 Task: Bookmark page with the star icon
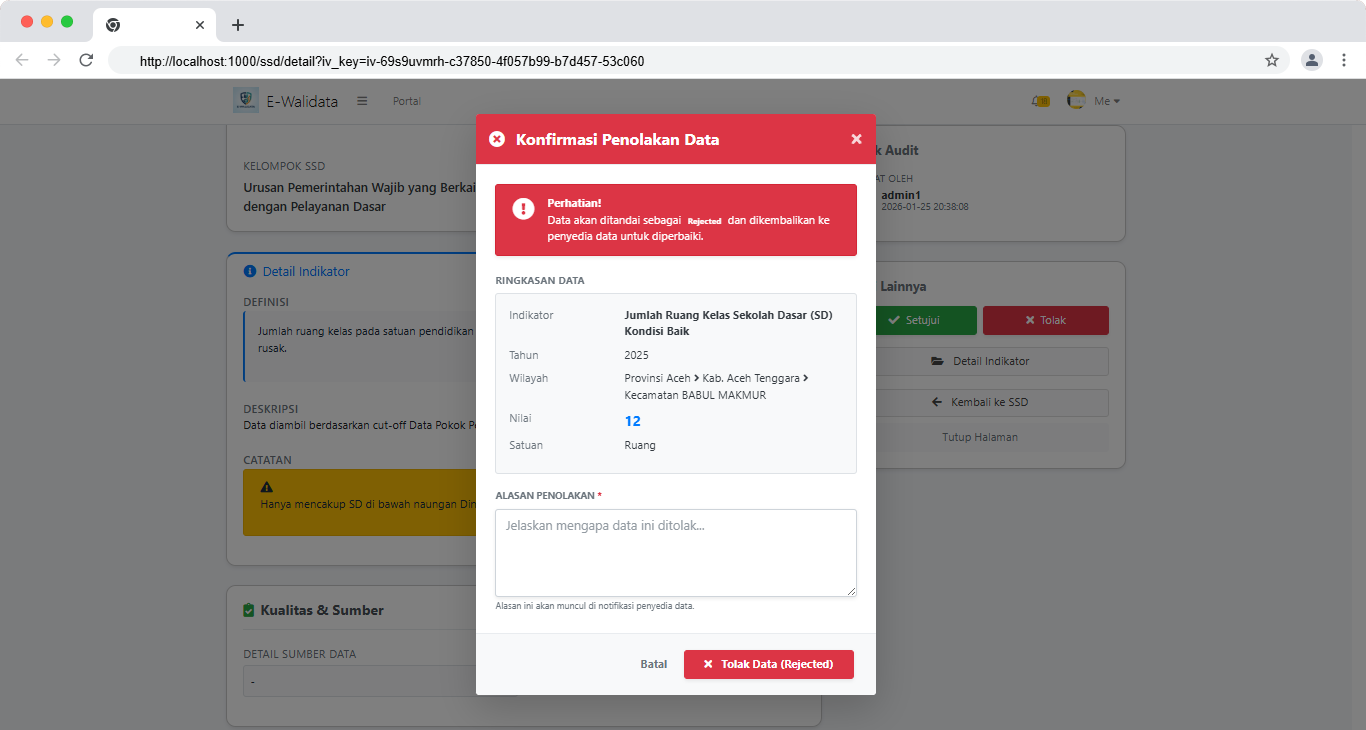coord(1272,60)
